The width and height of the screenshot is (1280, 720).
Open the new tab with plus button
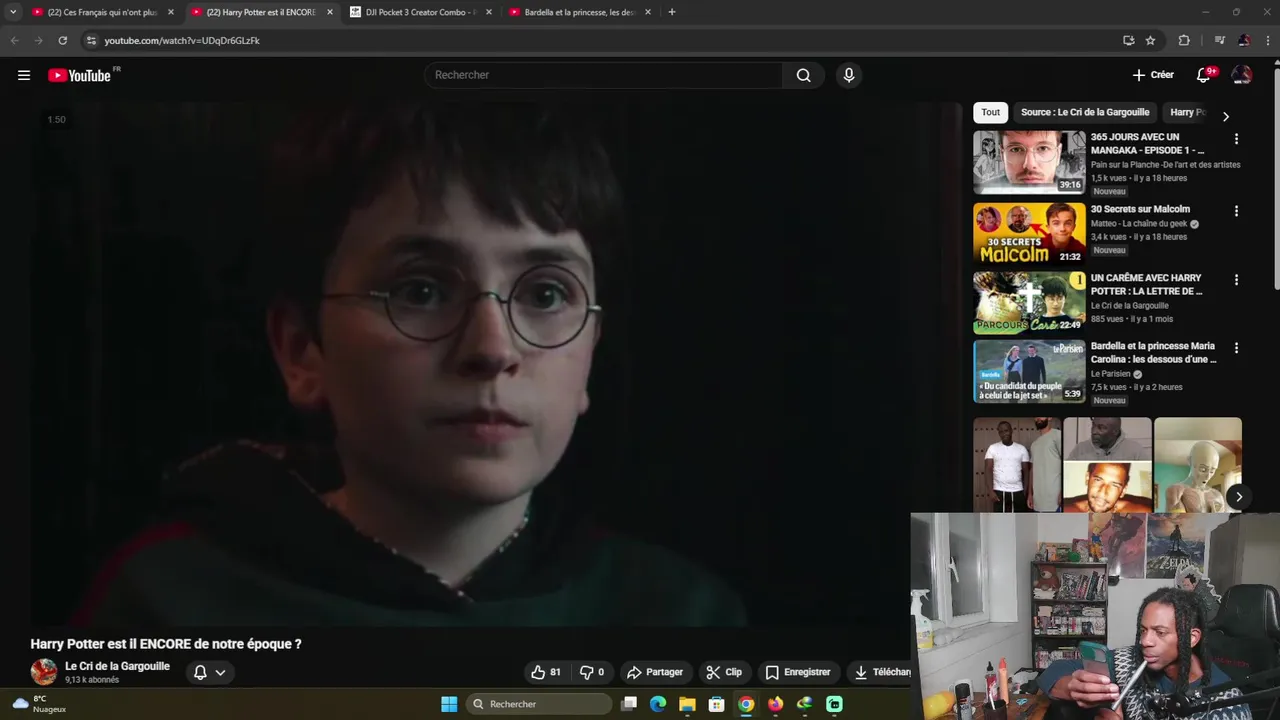point(672,12)
